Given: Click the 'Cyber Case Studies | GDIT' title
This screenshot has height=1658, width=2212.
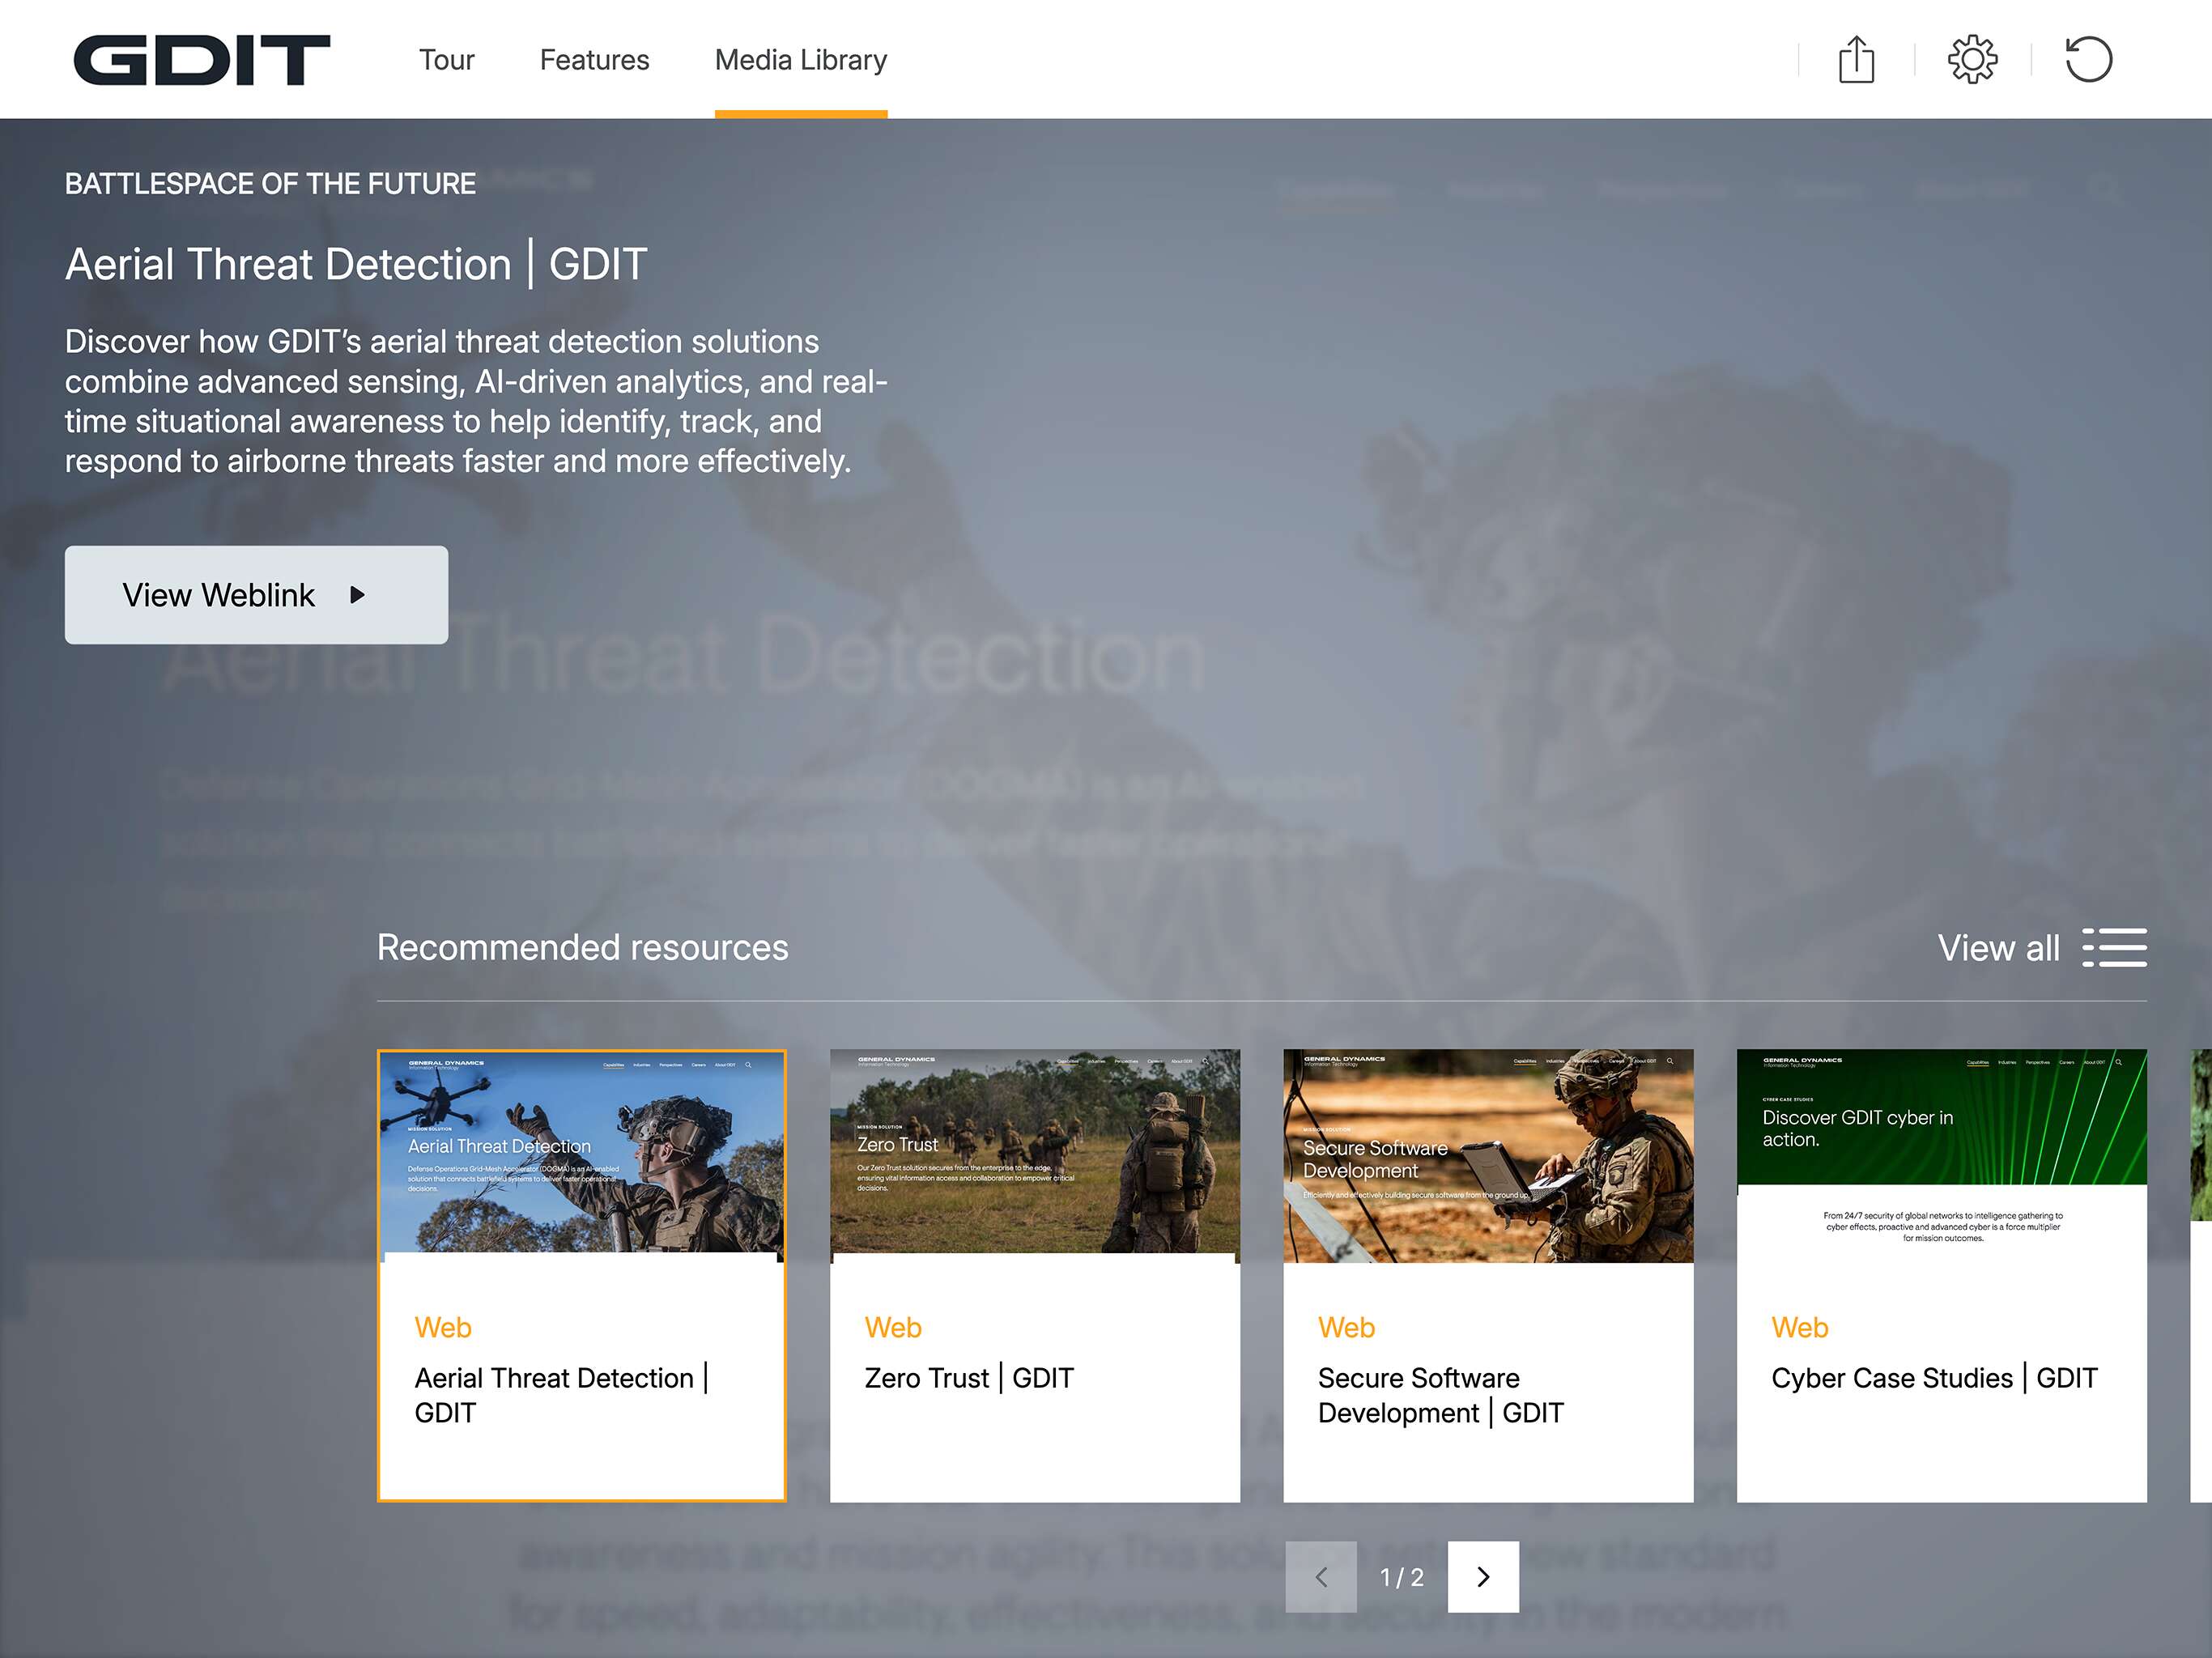Looking at the screenshot, I should point(1934,1378).
